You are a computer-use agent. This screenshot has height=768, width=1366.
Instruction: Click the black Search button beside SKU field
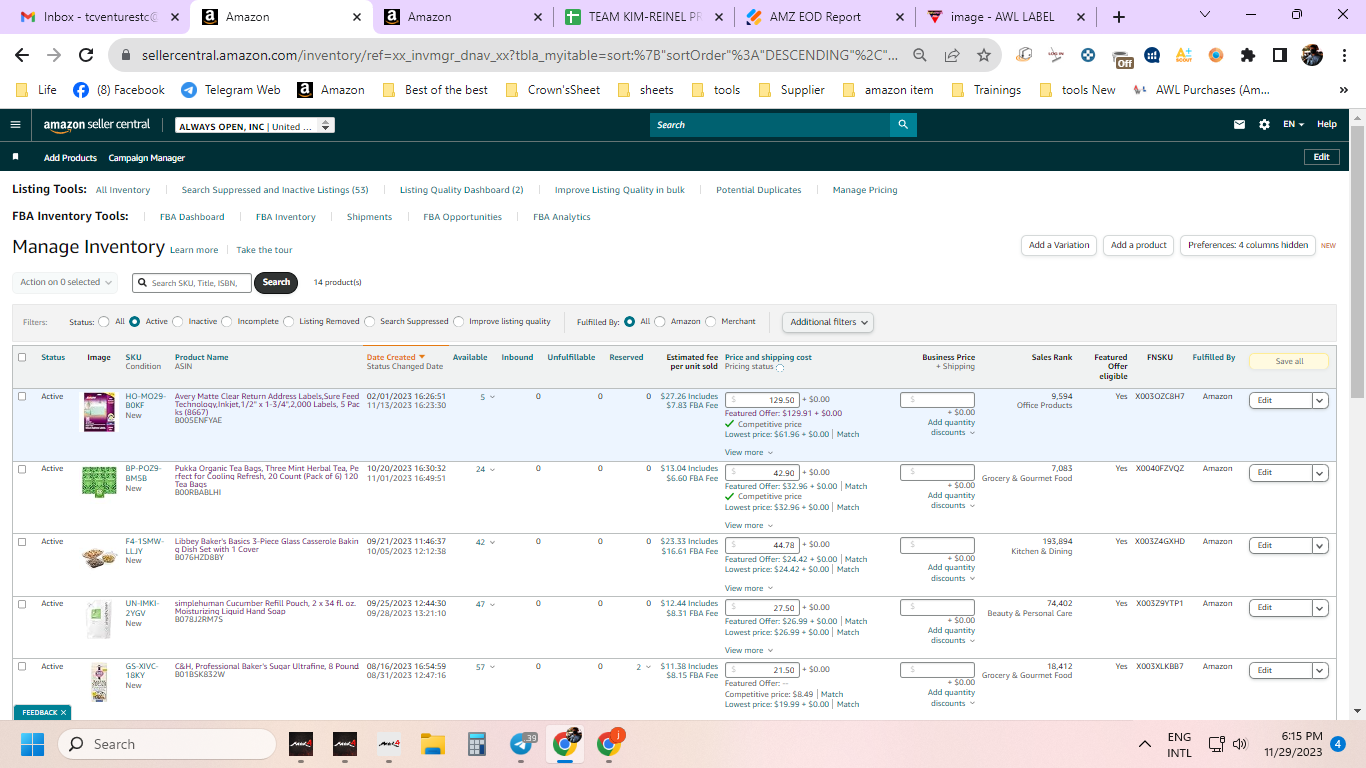[276, 282]
